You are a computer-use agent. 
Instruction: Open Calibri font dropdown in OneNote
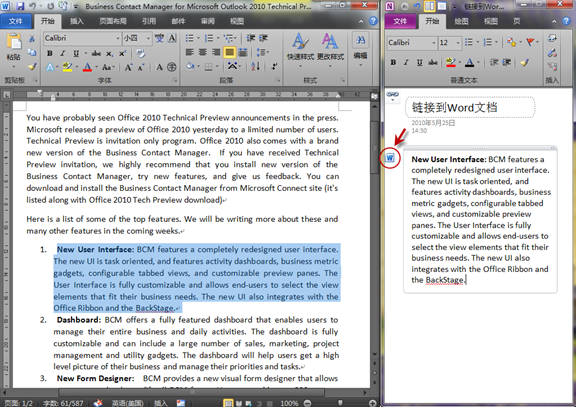coord(433,43)
